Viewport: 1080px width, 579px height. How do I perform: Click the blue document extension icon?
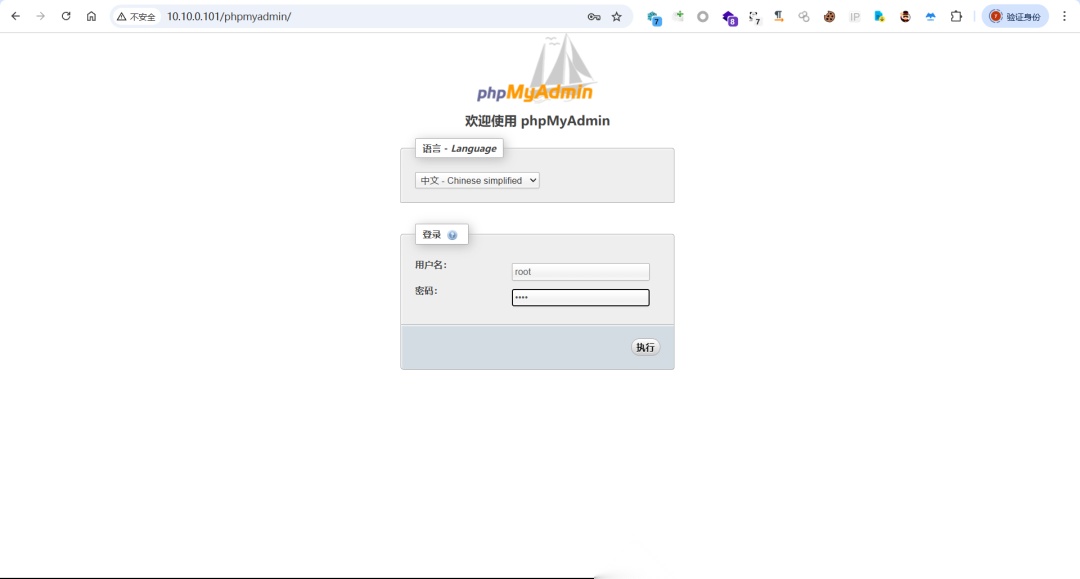(x=880, y=17)
